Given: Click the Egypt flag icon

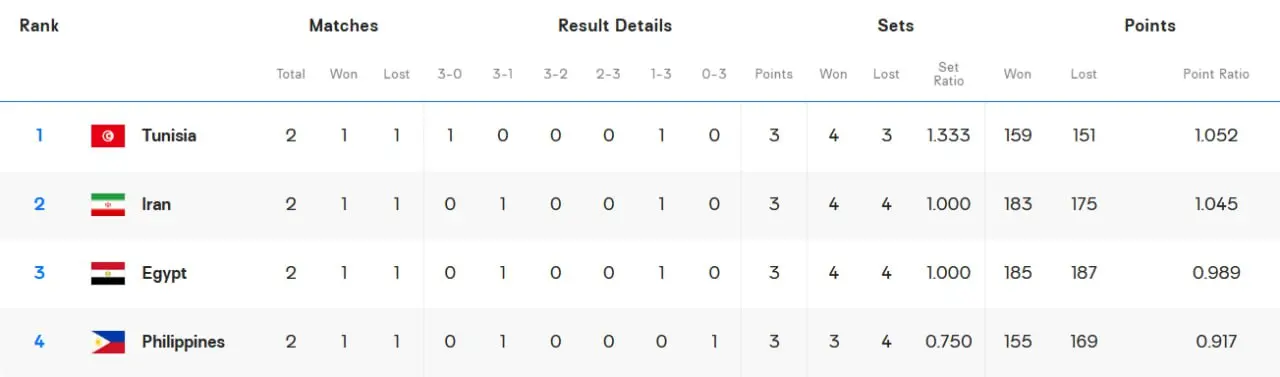Looking at the screenshot, I should (x=108, y=273).
